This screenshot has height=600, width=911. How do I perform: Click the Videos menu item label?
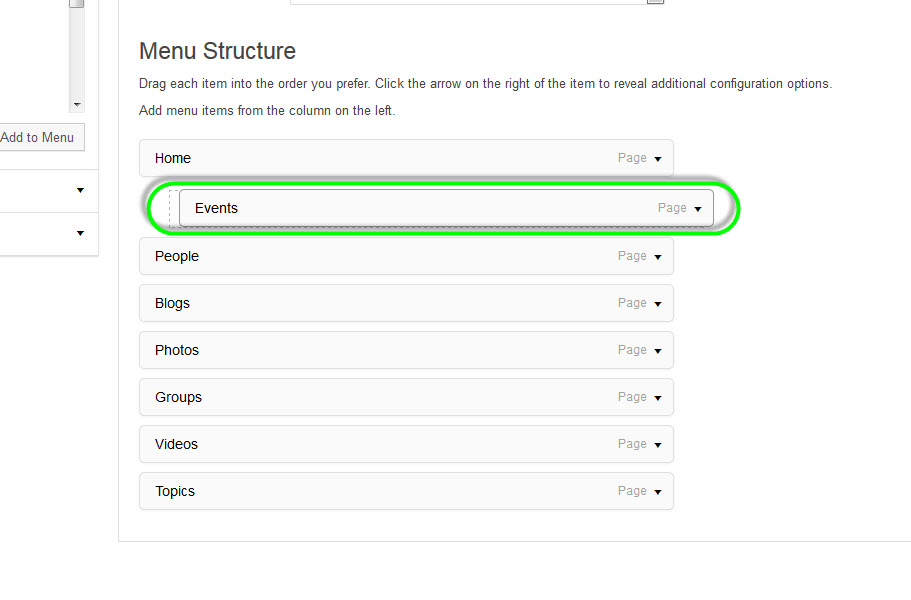coord(176,444)
